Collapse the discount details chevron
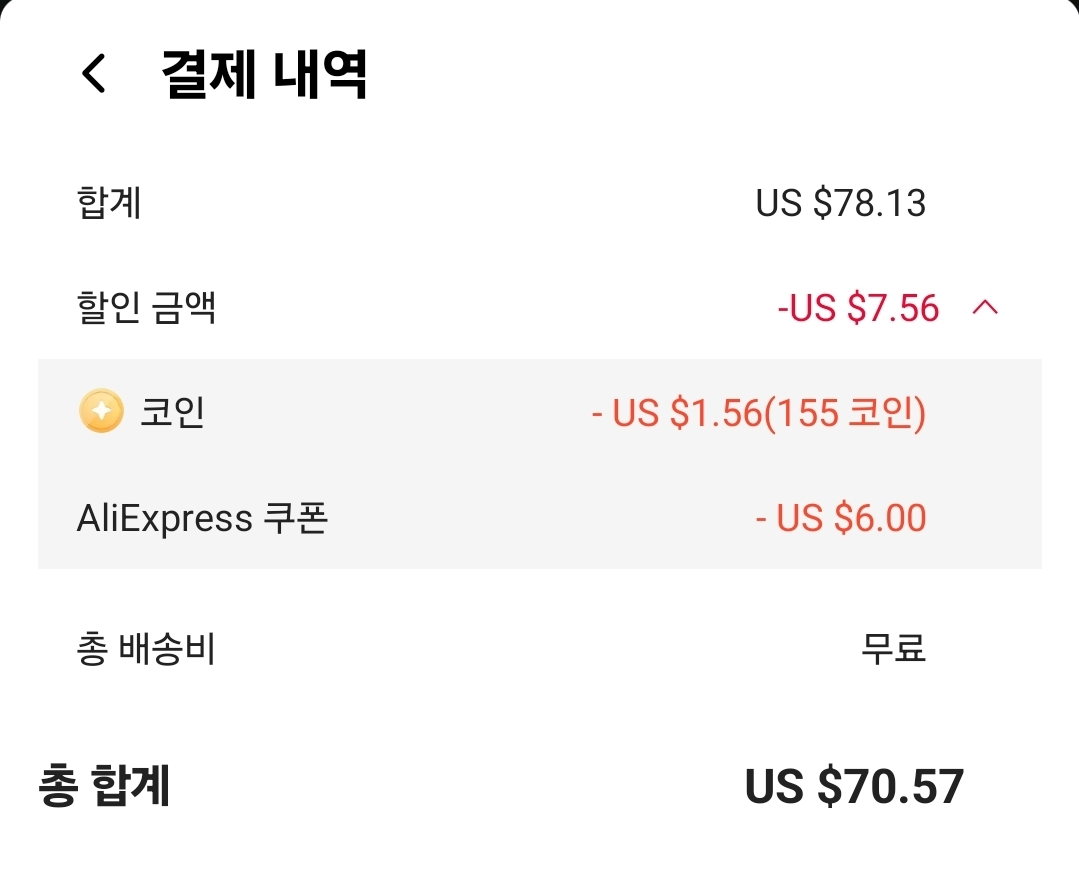This screenshot has height=893, width=1079. tap(985, 308)
